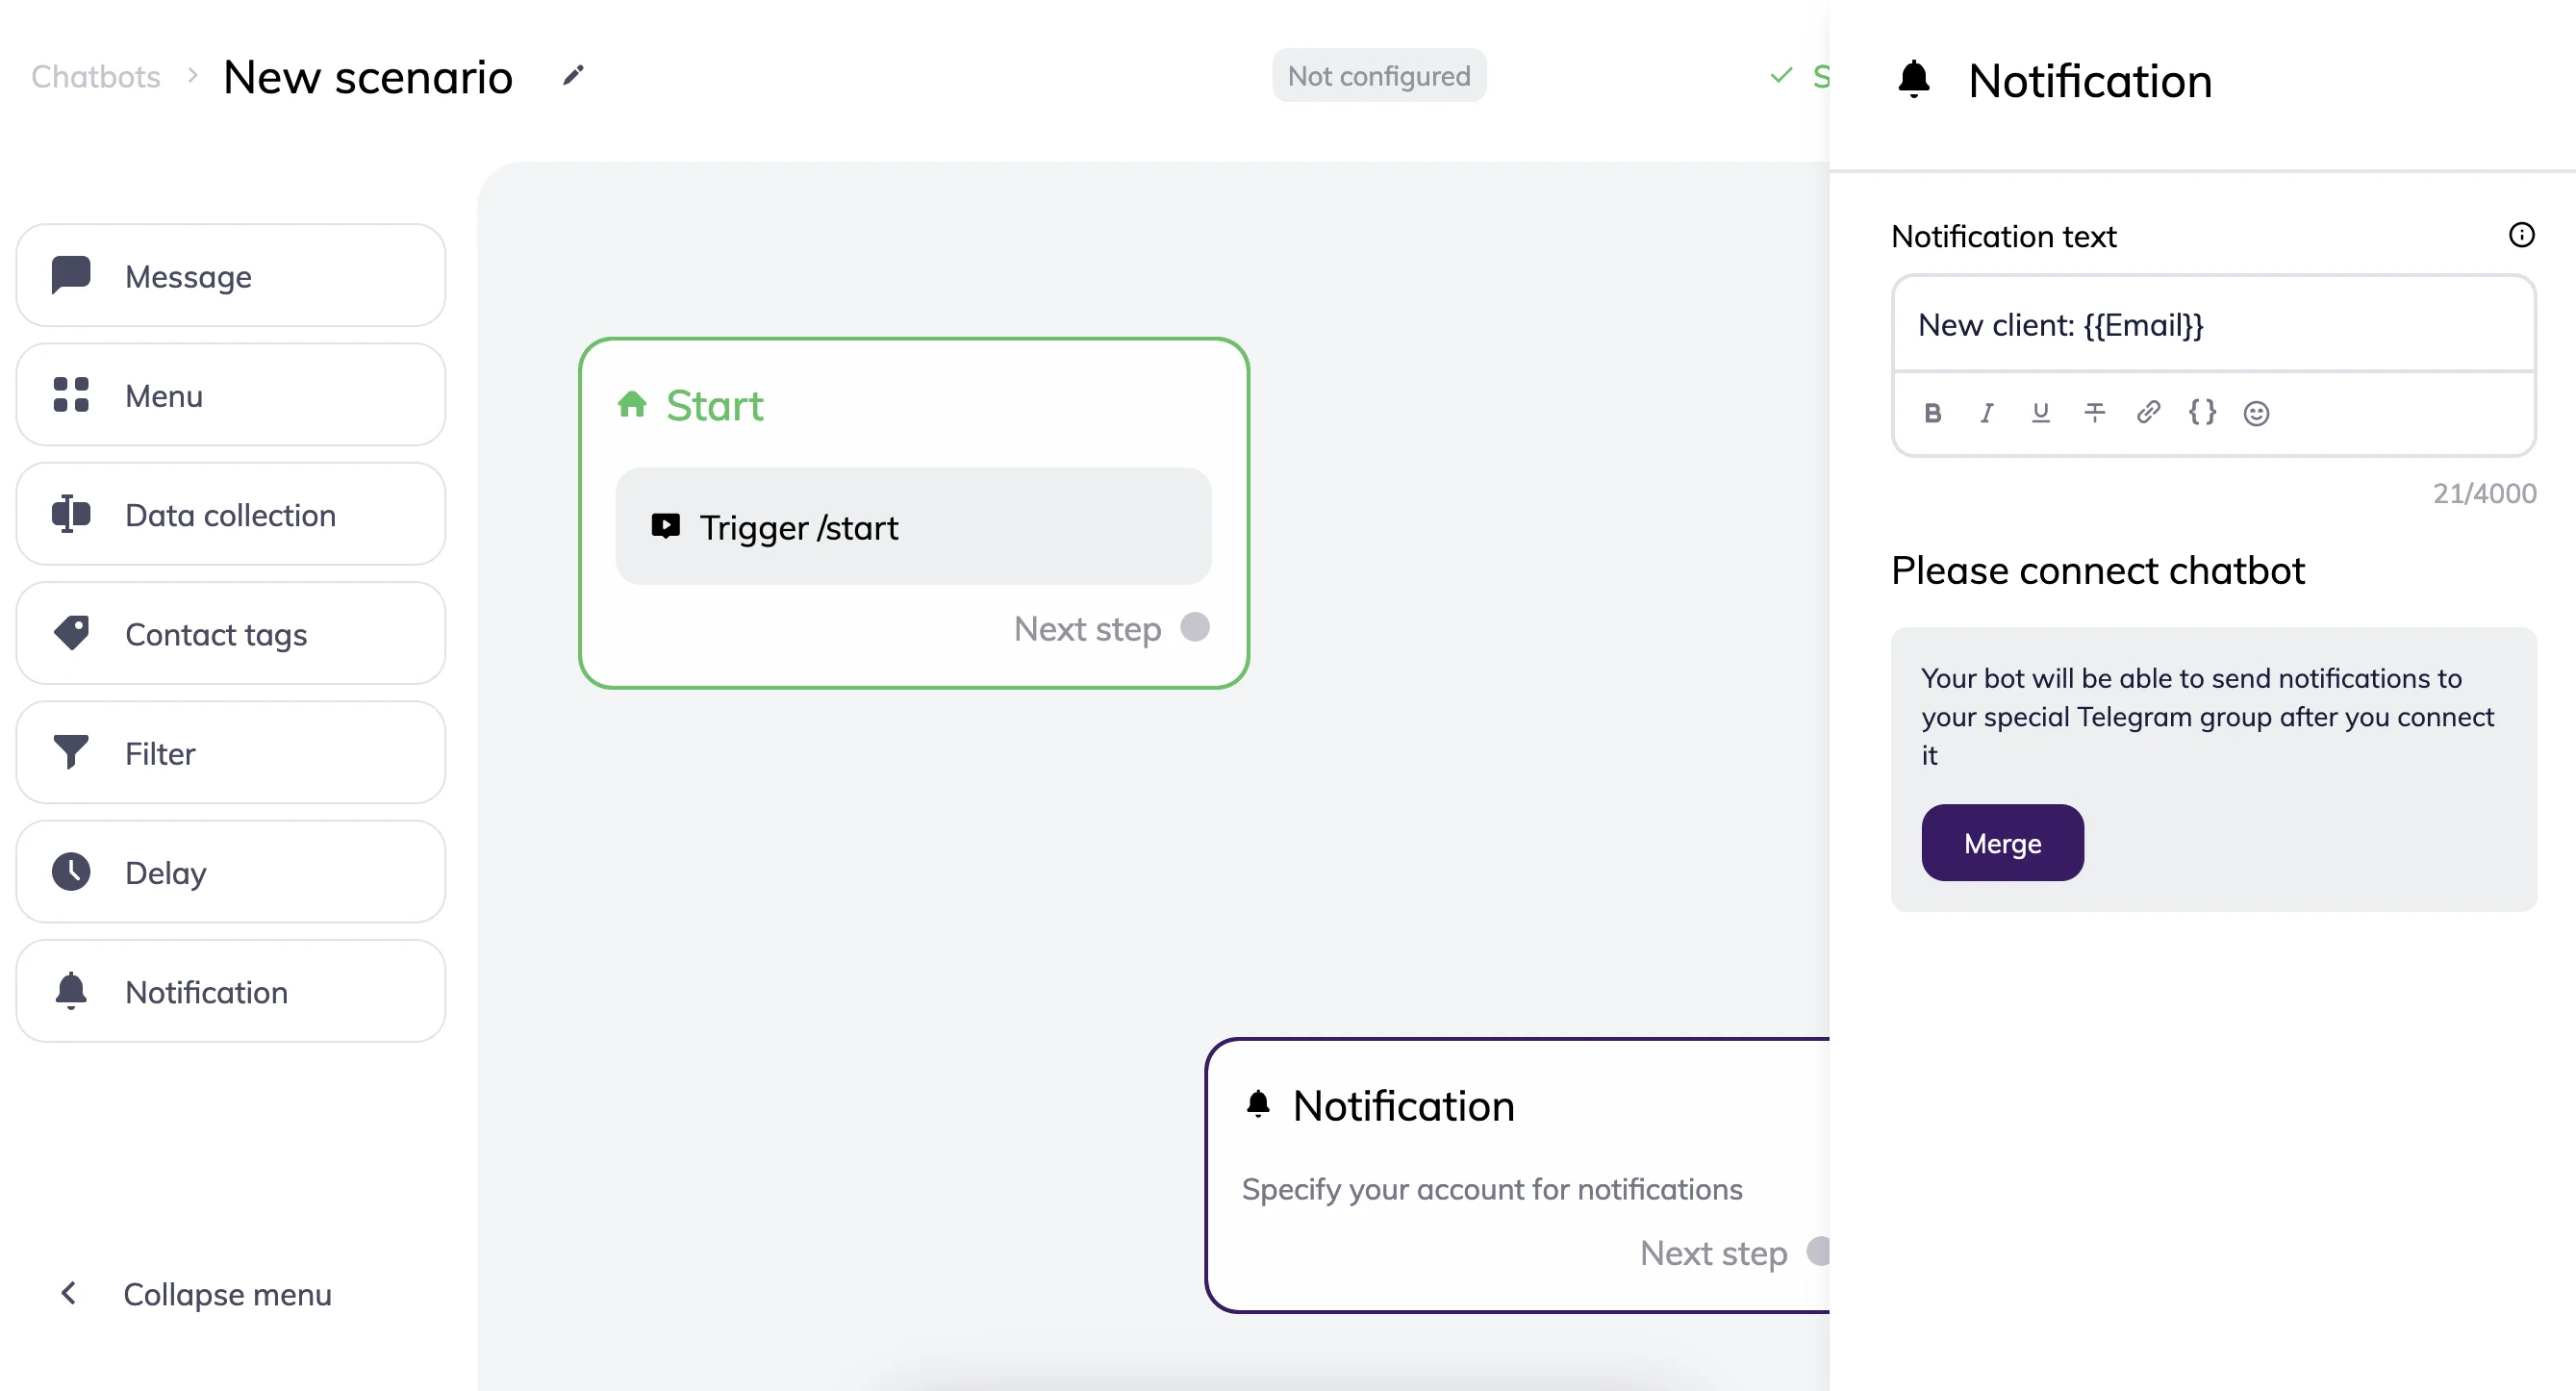Add a Menu block
This screenshot has height=1391, width=2576.
click(231, 394)
